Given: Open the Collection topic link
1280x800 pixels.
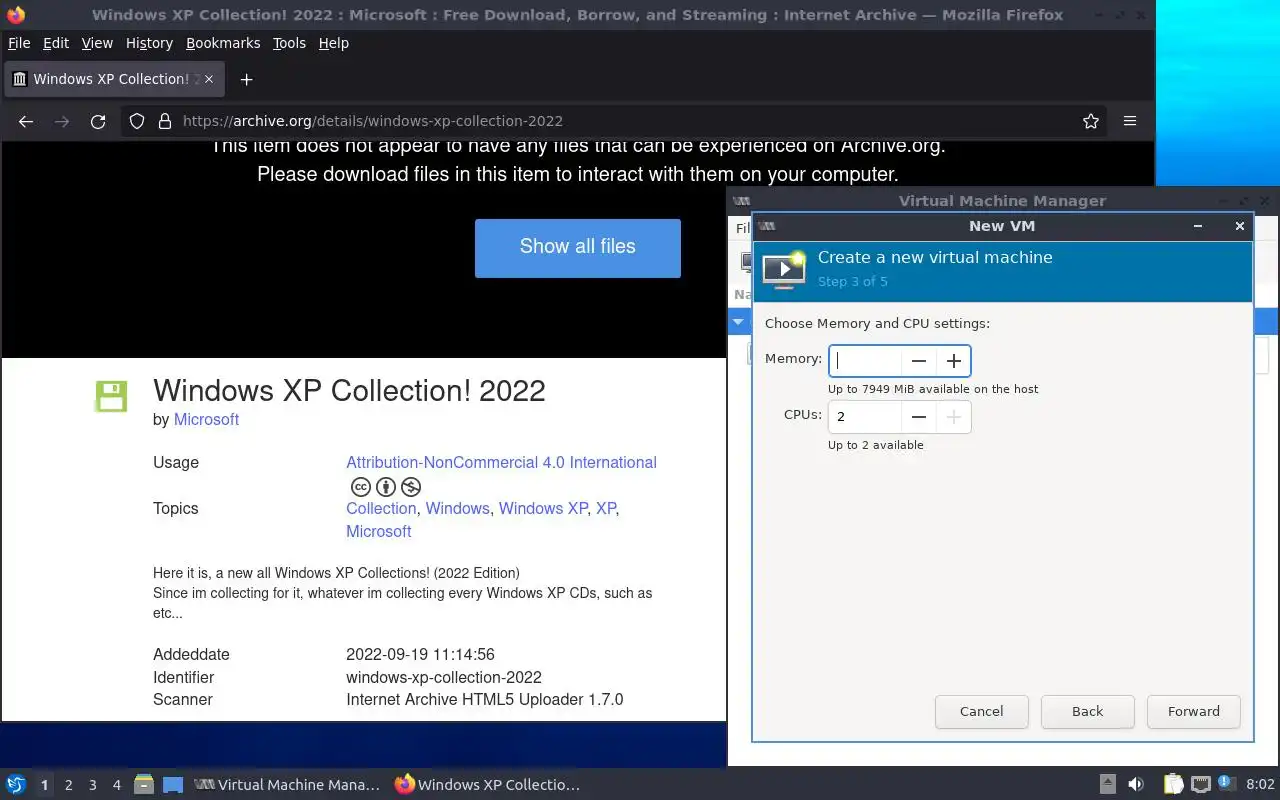Looking at the screenshot, I should click(x=381, y=509).
